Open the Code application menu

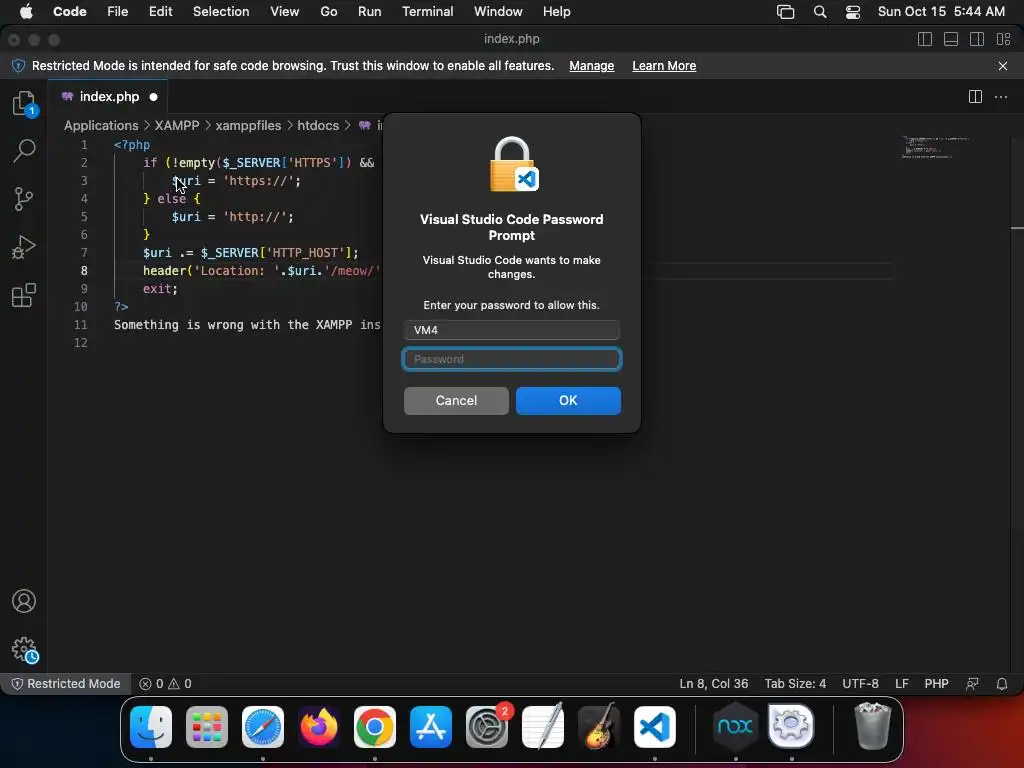(x=69, y=12)
